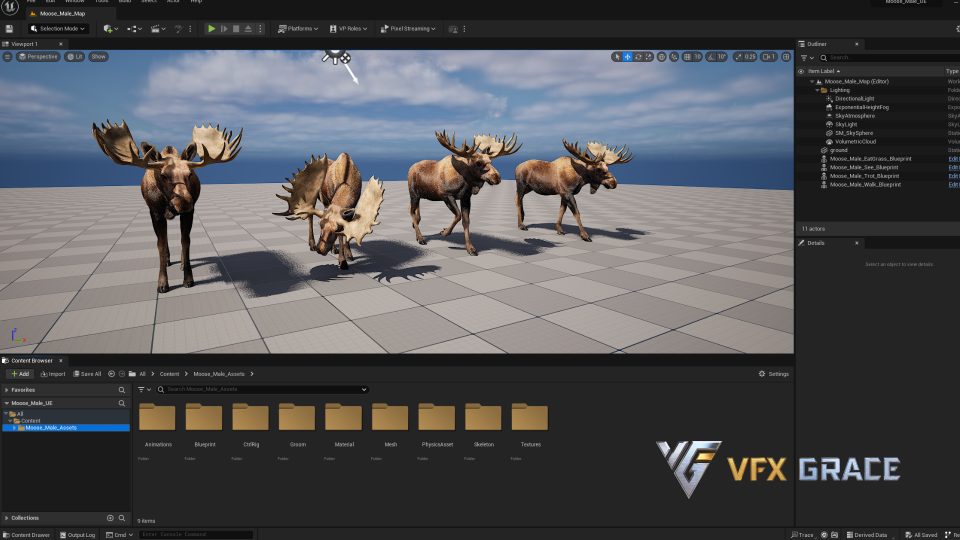The width and height of the screenshot is (960, 540).
Task: Click the Save current level icon
Action: (9, 29)
